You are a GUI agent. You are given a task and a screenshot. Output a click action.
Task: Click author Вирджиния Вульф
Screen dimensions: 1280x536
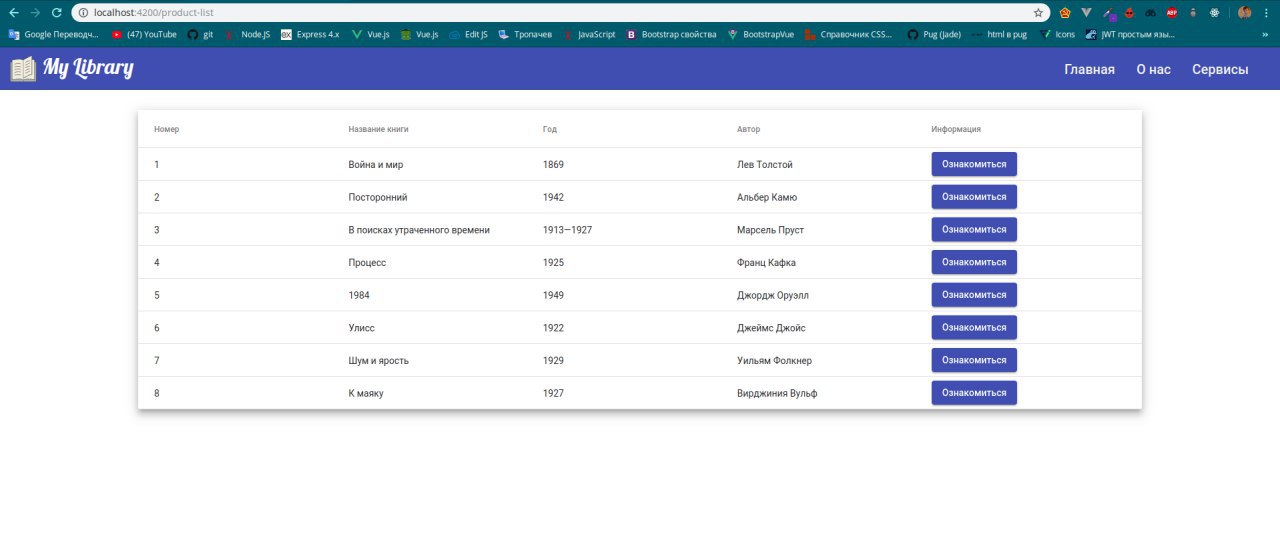(x=777, y=393)
